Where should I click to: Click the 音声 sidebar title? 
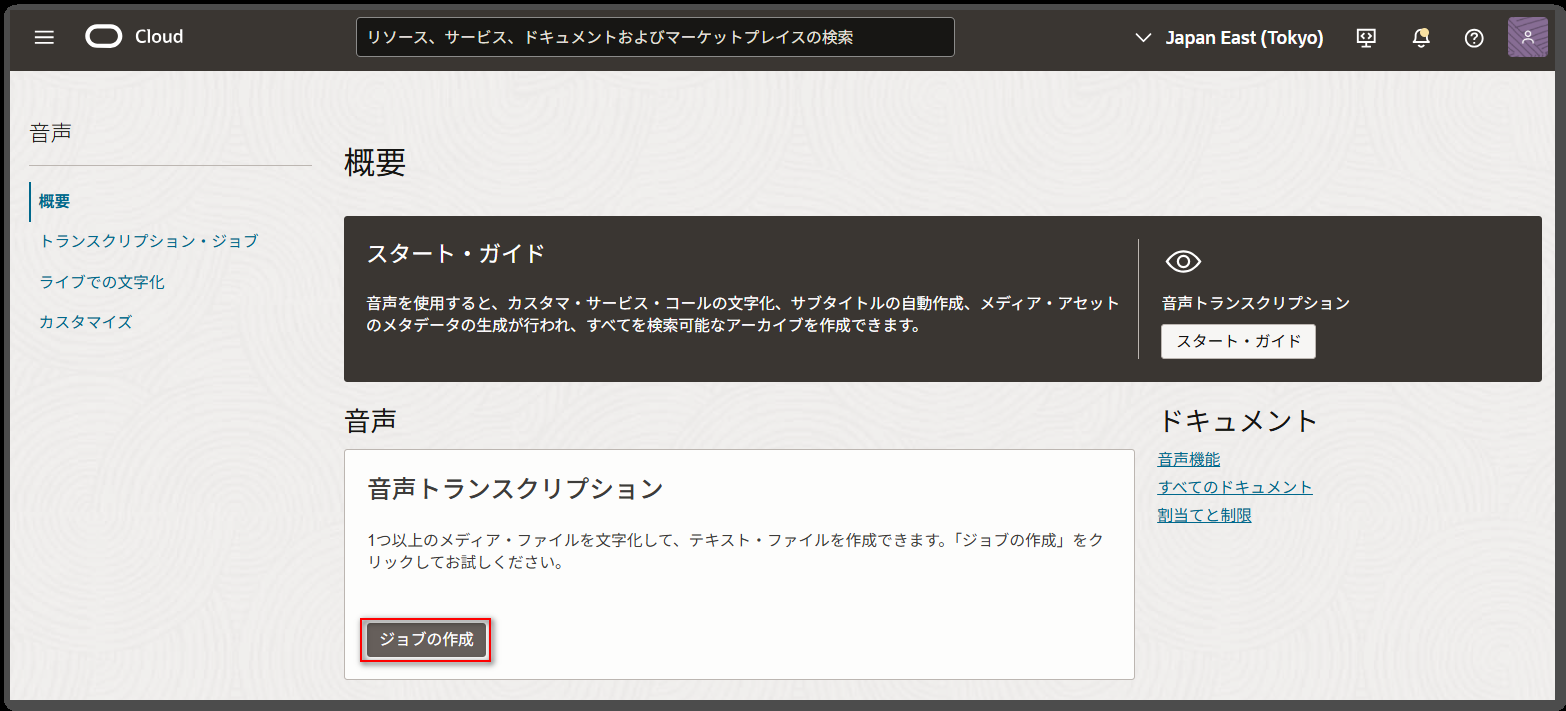pyautogui.click(x=50, y=132)
